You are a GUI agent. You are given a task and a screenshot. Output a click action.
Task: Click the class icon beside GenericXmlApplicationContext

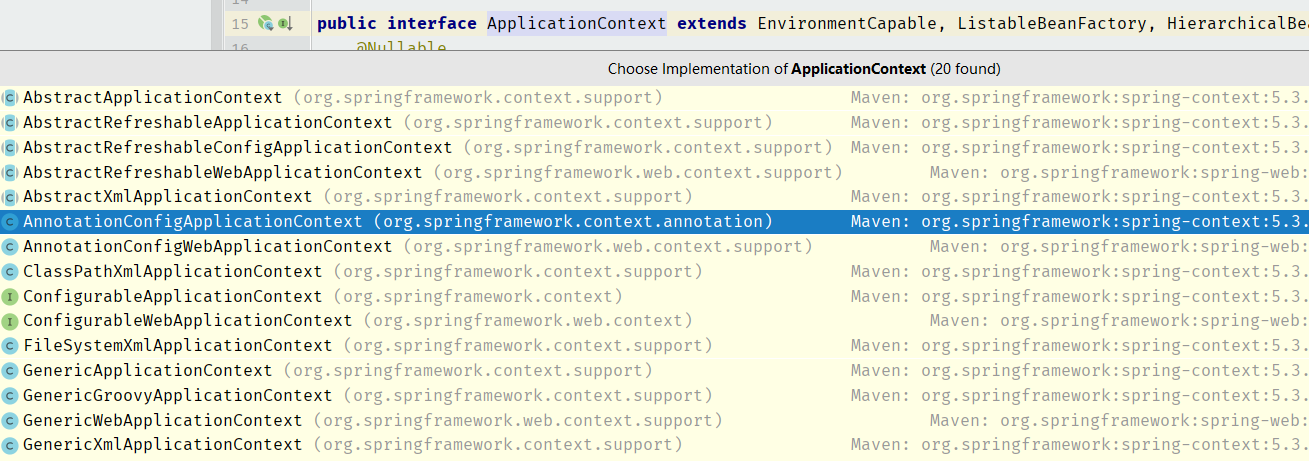click(10, 445)
